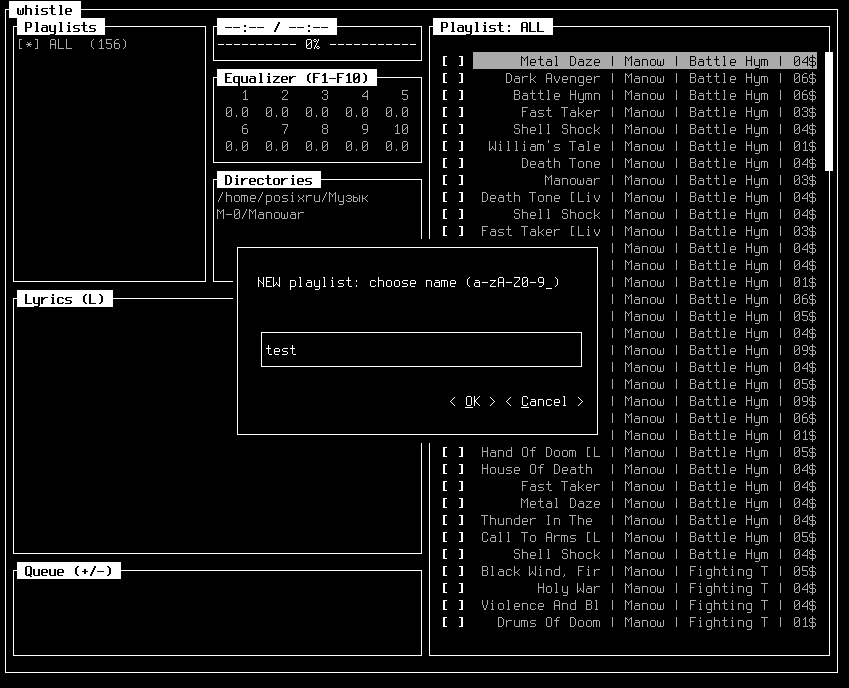The width and height of the screenshot is (849, 688).
Task: Confirm the new playlist with OK
Action: point(472,402)
